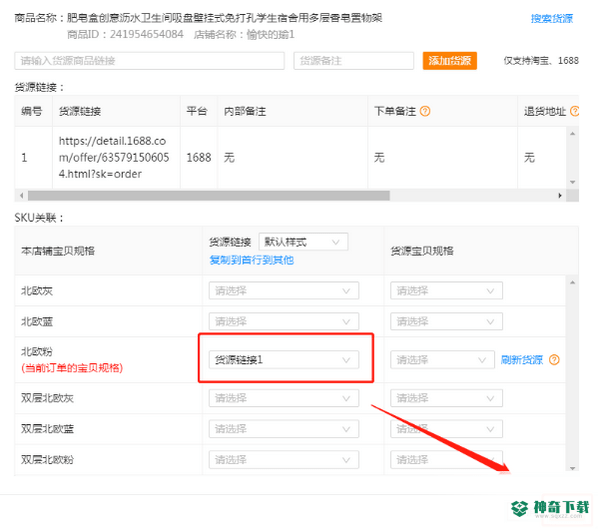This screenshot has width=600, height=530.
Task: Click right arrow of horizontal scrollbar
Action: [x=560, y=196]
